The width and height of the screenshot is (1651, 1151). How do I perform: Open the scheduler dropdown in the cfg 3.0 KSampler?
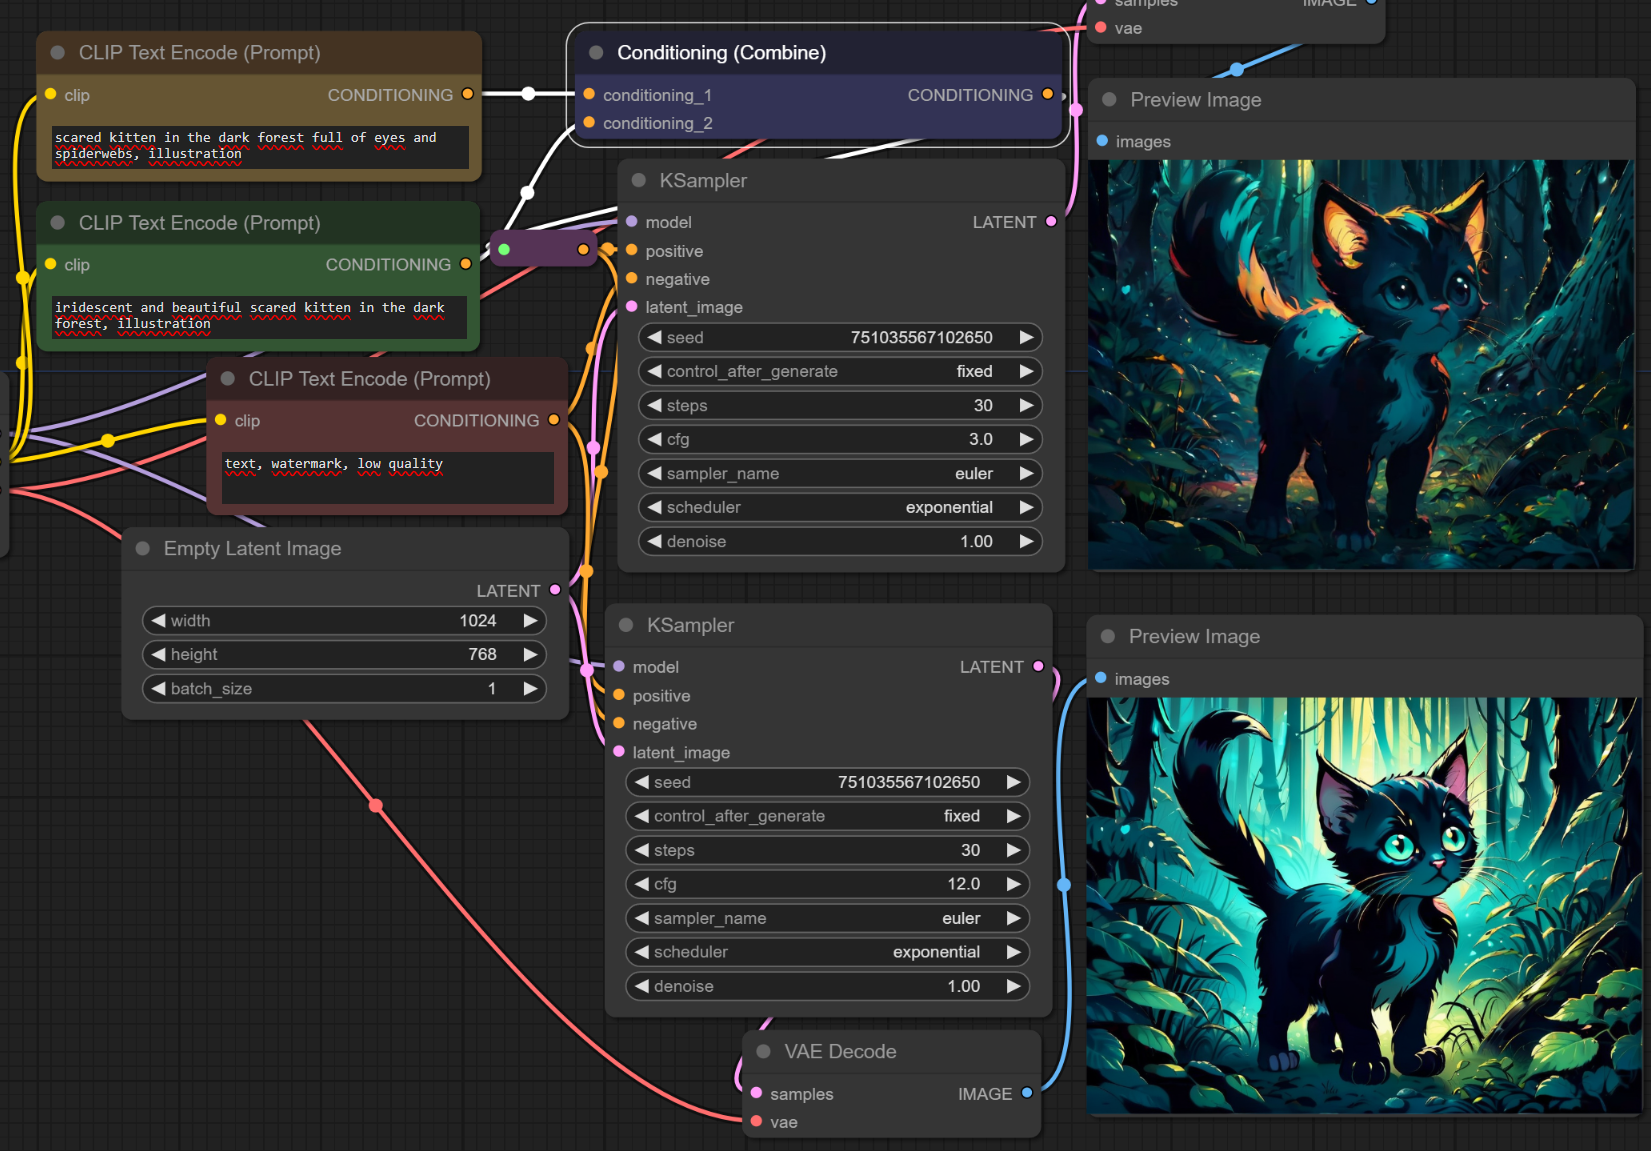click(x=840, y=508)
